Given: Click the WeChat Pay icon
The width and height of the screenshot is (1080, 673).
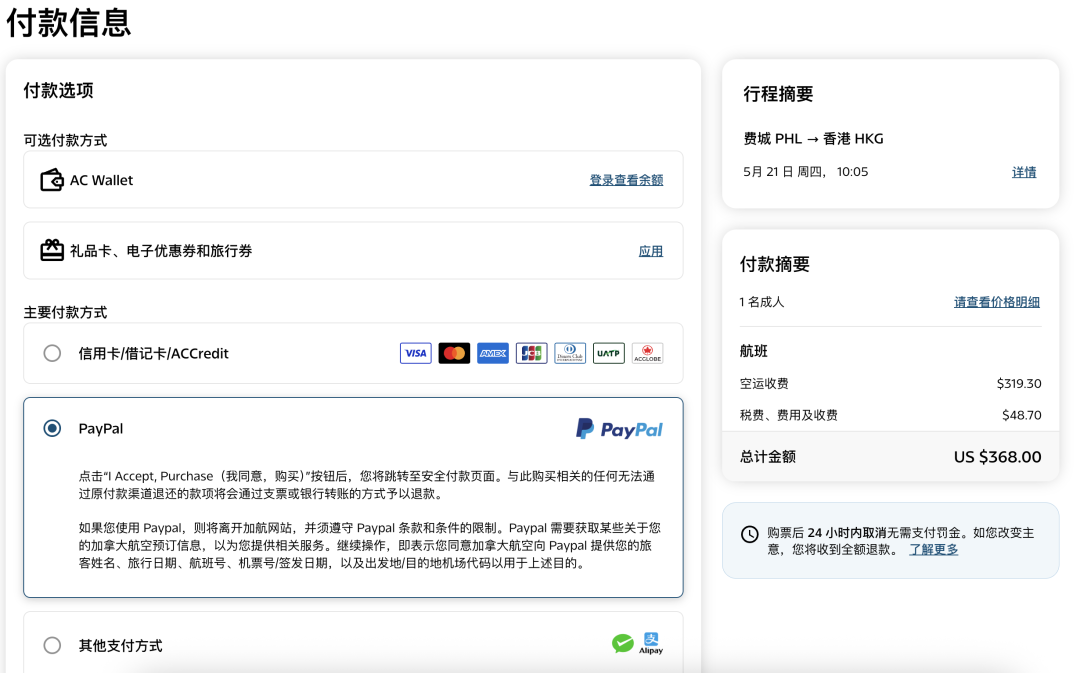Looking at the screenshot, I should pos(623,644).
